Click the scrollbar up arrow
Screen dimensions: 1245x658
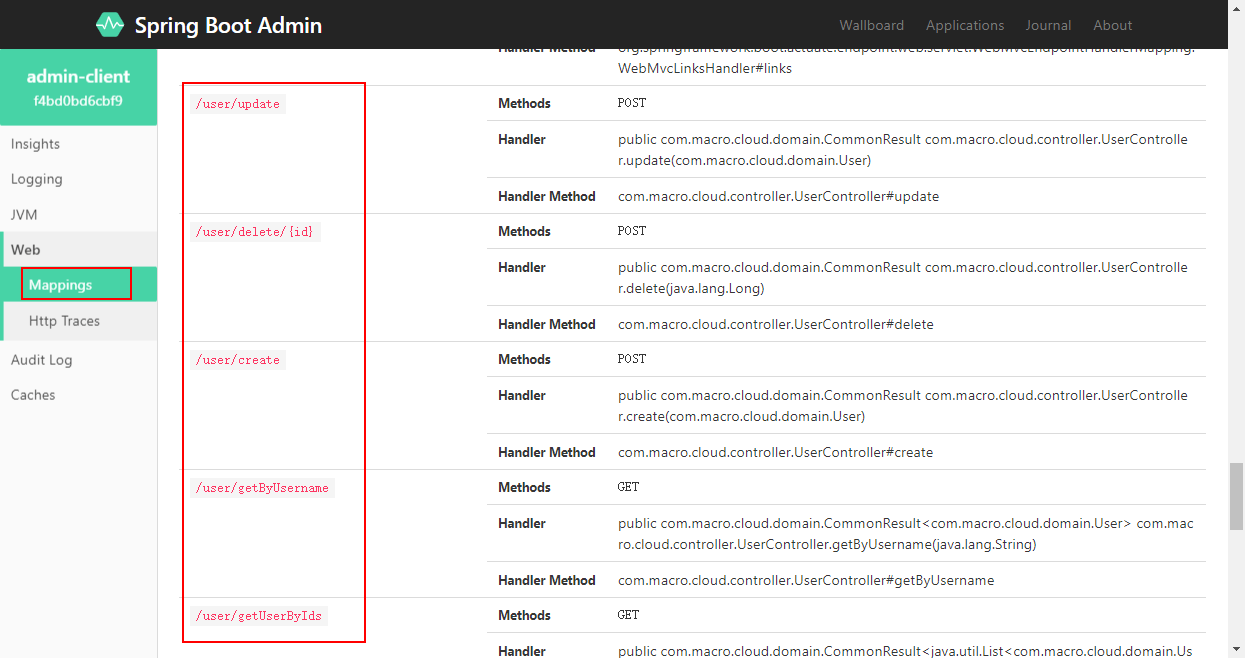(x=1236, y=7)
